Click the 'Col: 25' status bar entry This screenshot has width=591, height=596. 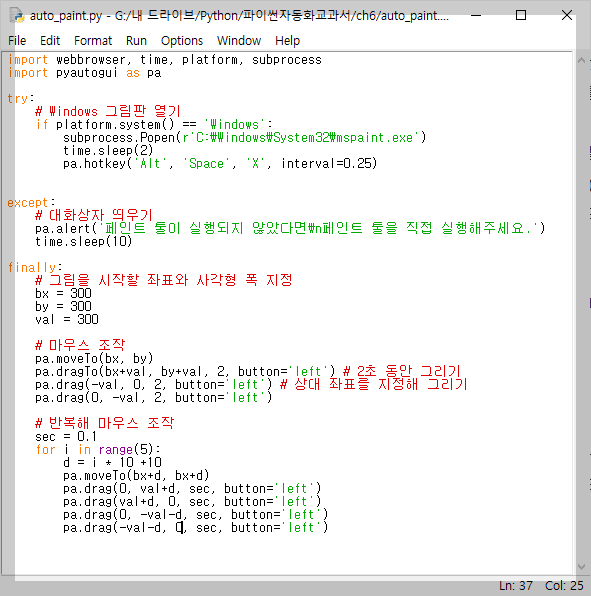564,586
